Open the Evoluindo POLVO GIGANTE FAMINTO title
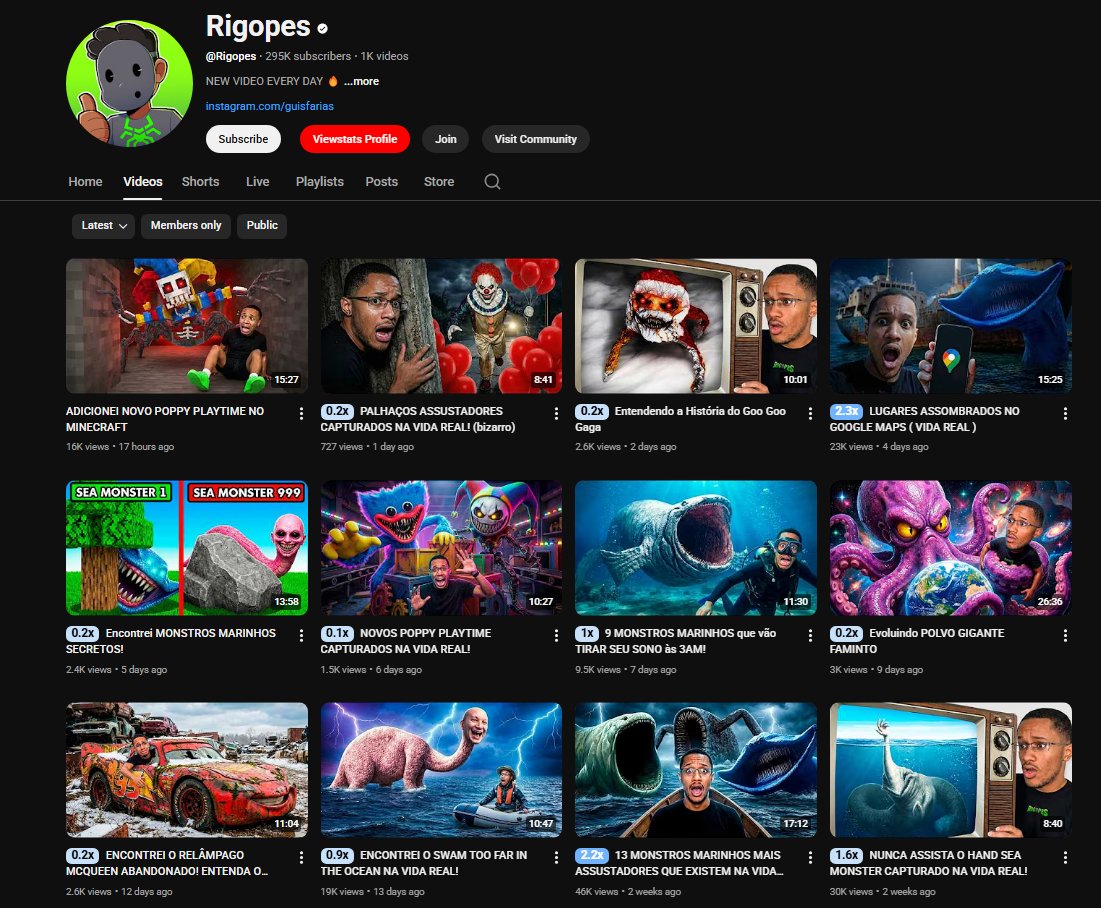The width and height of the screenshot is (1101, 908). [917, 640]
